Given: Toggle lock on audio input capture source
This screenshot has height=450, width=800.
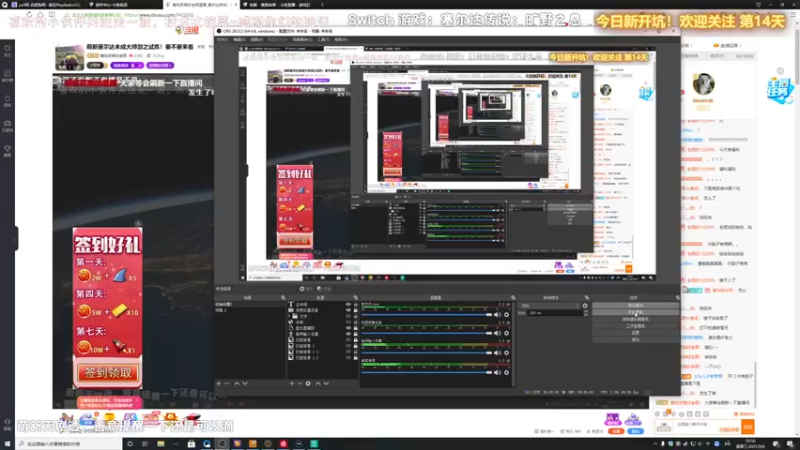Looking at the screenshot, I should 355,334.
